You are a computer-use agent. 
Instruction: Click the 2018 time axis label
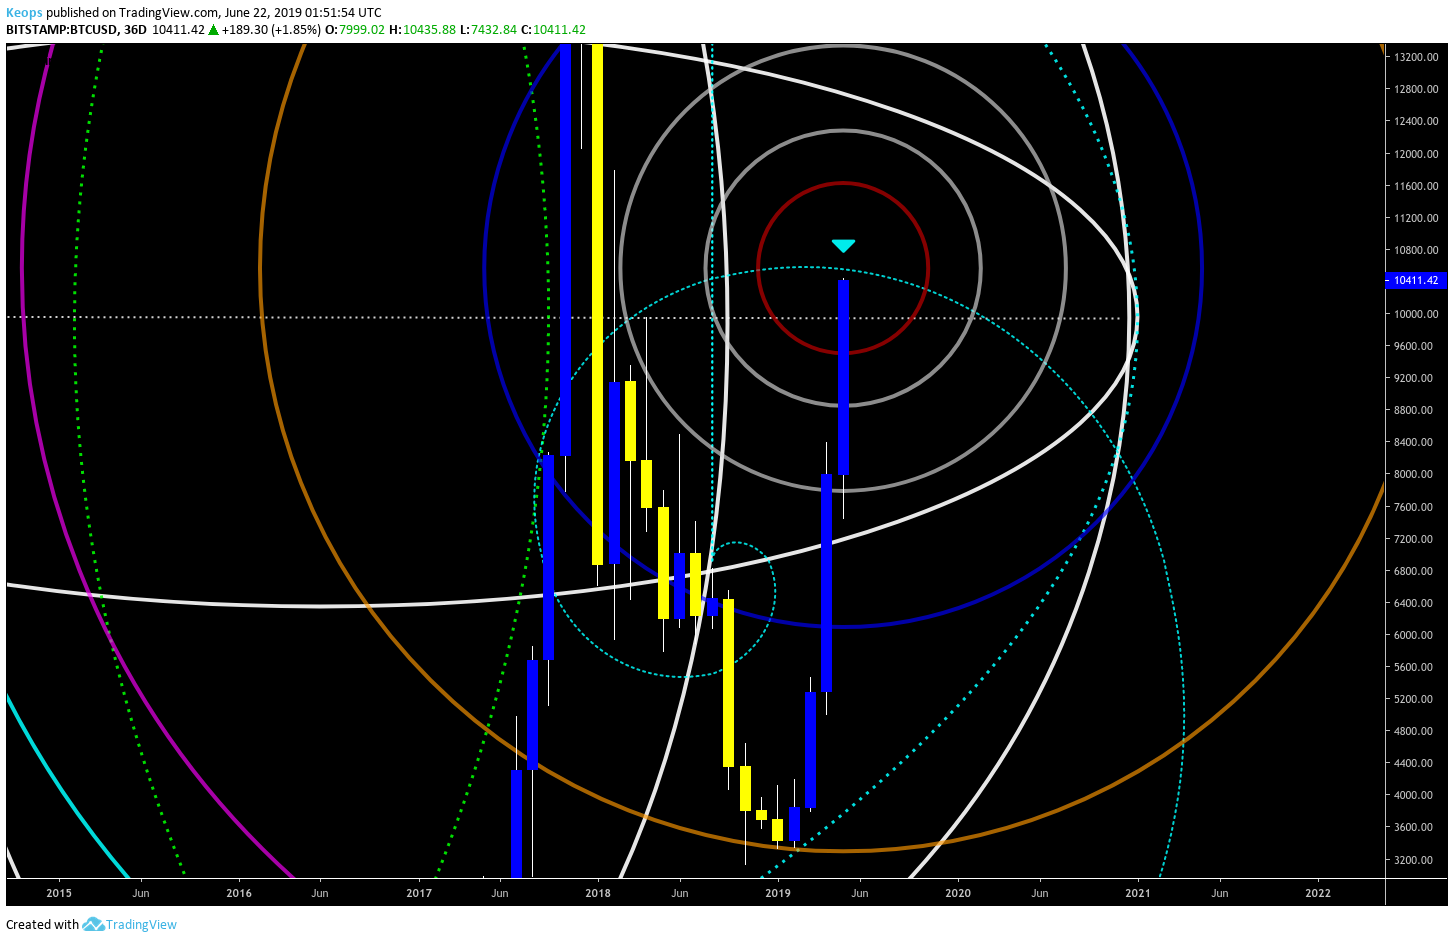(x=598, y=893)
